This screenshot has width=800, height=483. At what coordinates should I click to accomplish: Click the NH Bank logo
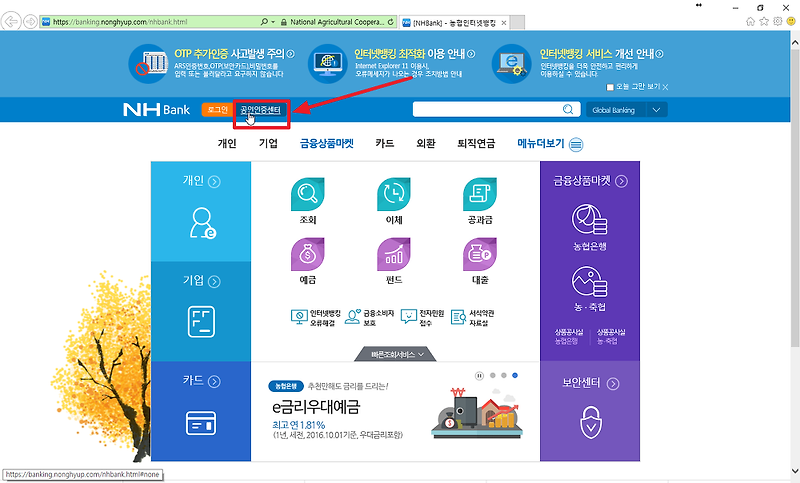pos(156,110)
